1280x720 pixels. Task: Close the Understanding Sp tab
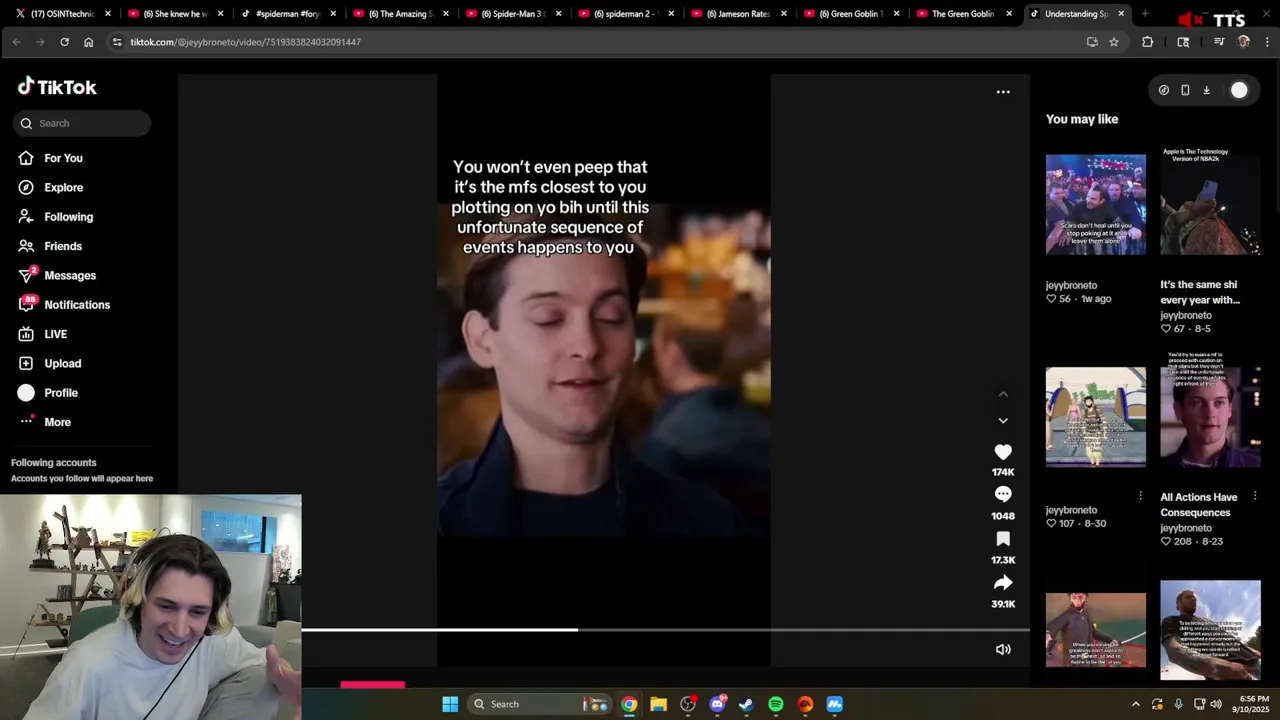coord(1121,14)
